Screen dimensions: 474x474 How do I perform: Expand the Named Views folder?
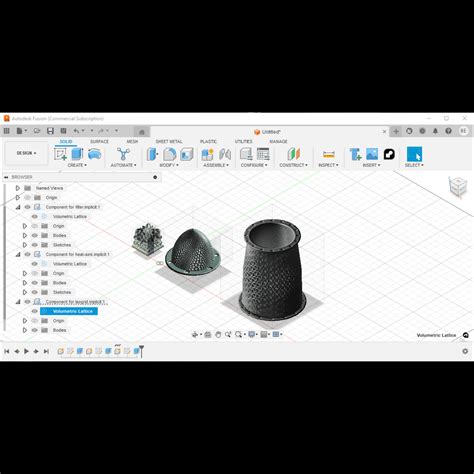pos(18,188)
